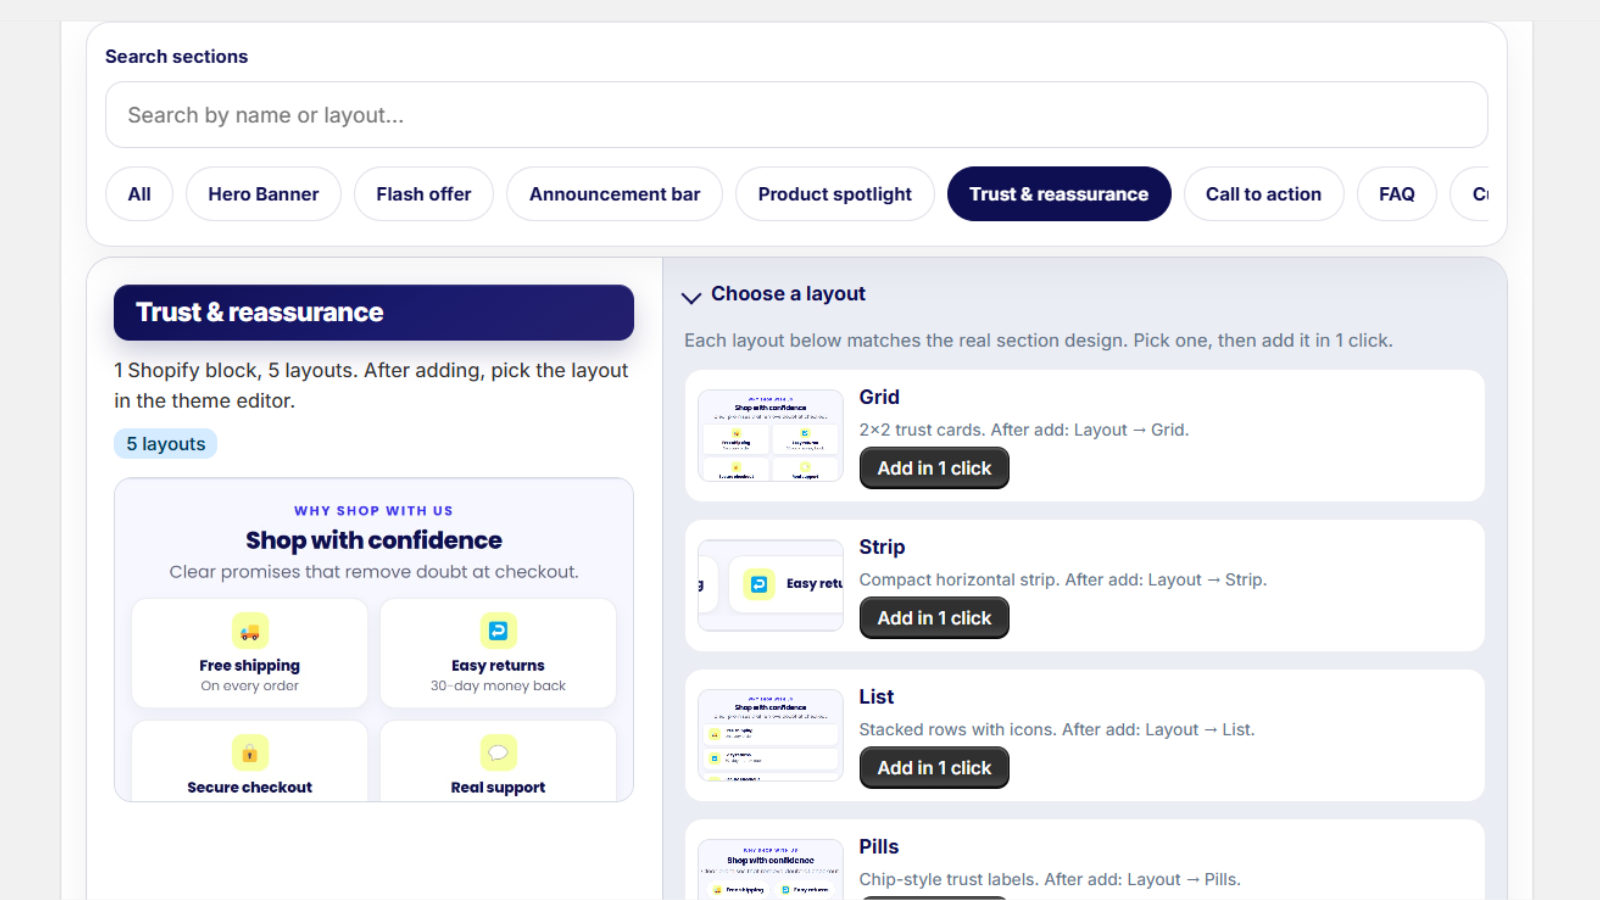Click the returns icon in Strip thumbnail
Screen dimensions: 1600x900
[759, 584]
